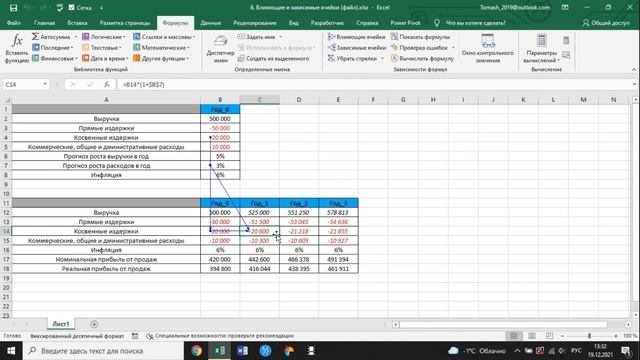Save the workbook with the save icon
This screenshot has height=360, width=640.
point(13,8)
